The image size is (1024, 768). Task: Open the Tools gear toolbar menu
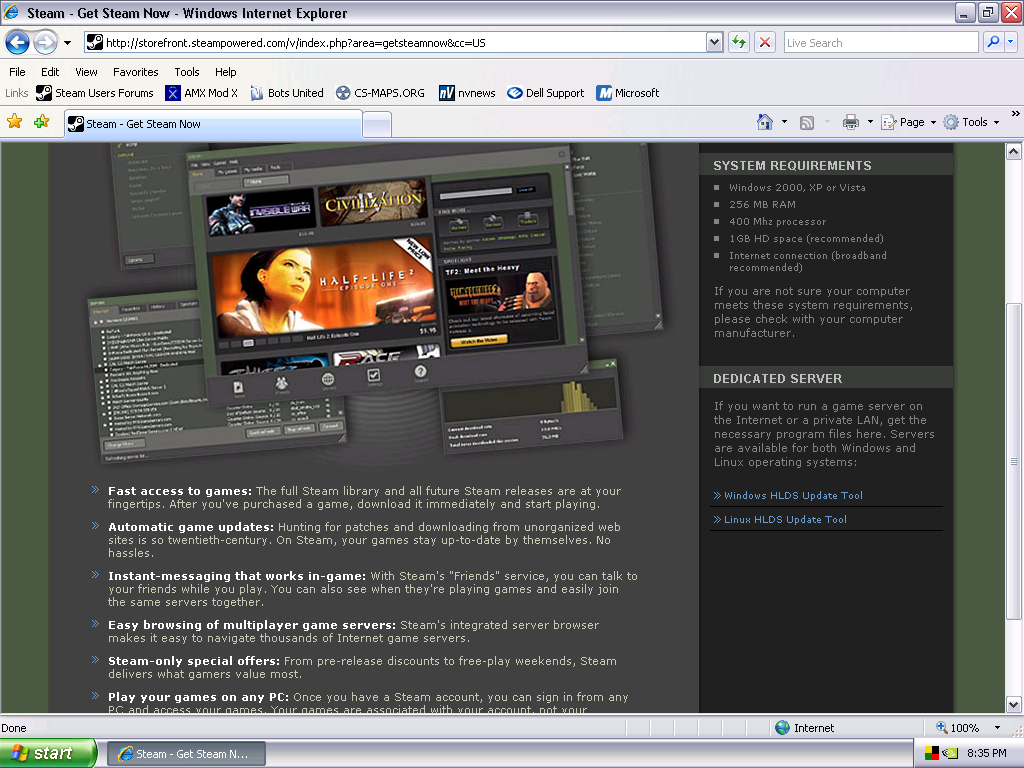tap(971, 122)
